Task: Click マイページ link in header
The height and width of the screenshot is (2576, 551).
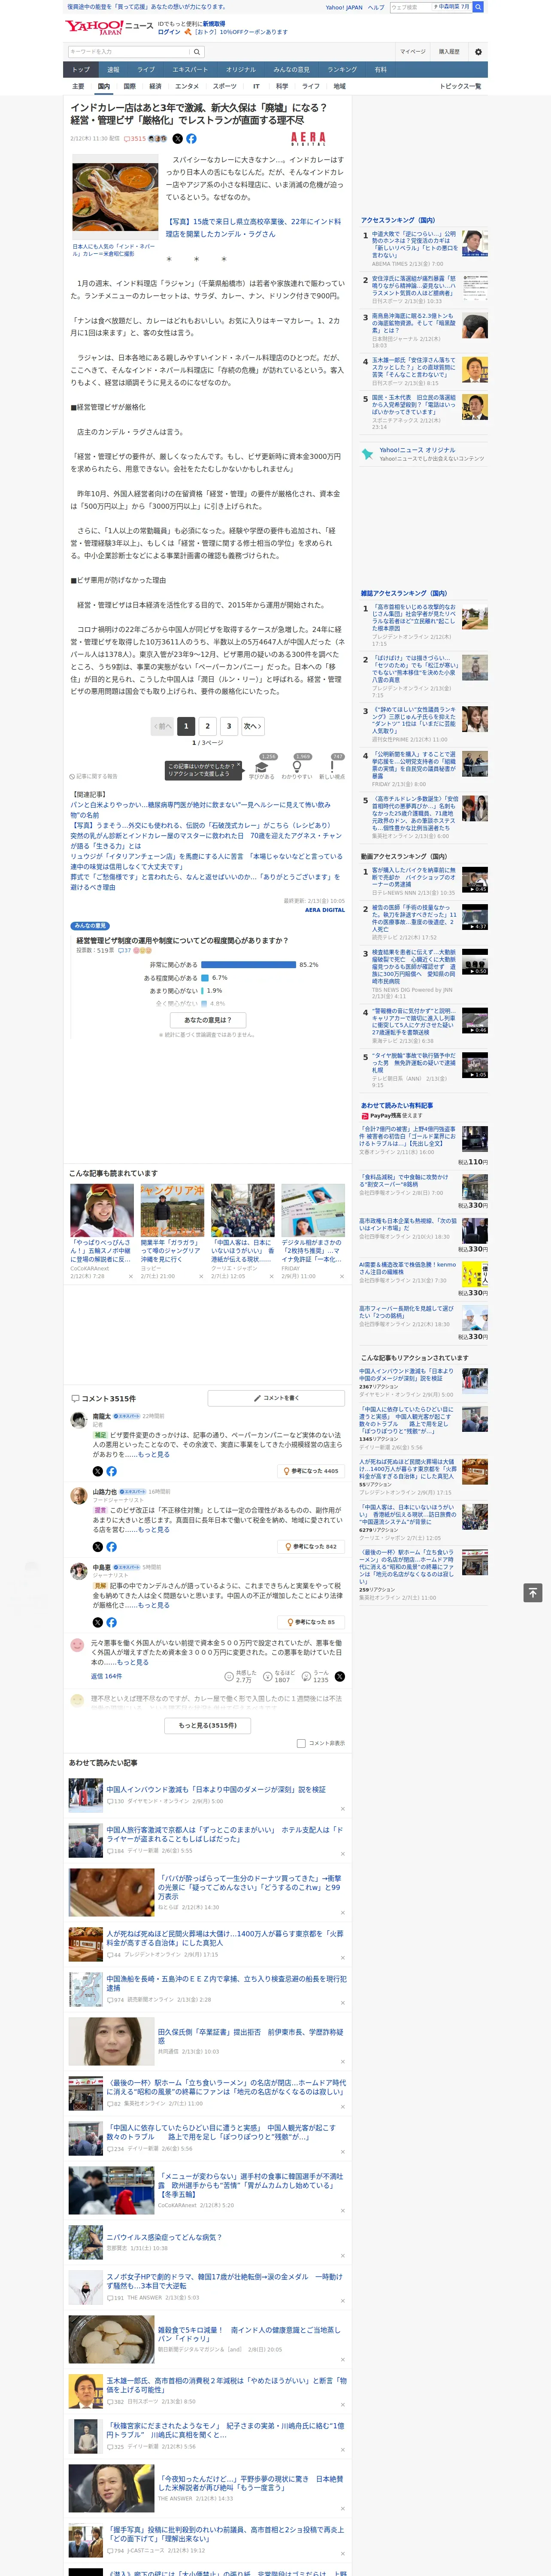Action: point(413,52)
